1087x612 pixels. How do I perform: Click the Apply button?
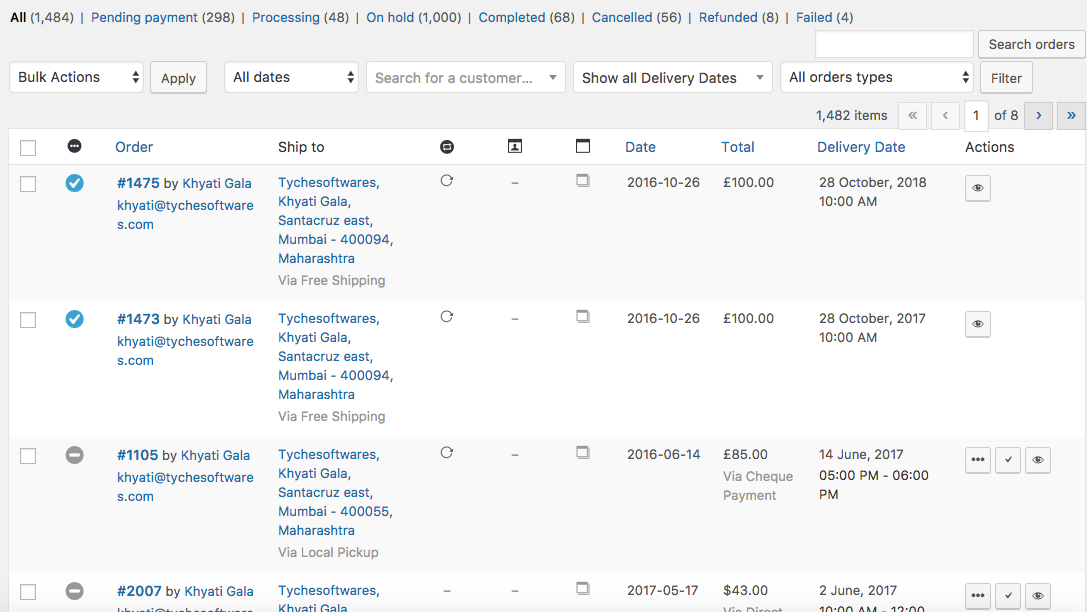[x=178, y=78]
